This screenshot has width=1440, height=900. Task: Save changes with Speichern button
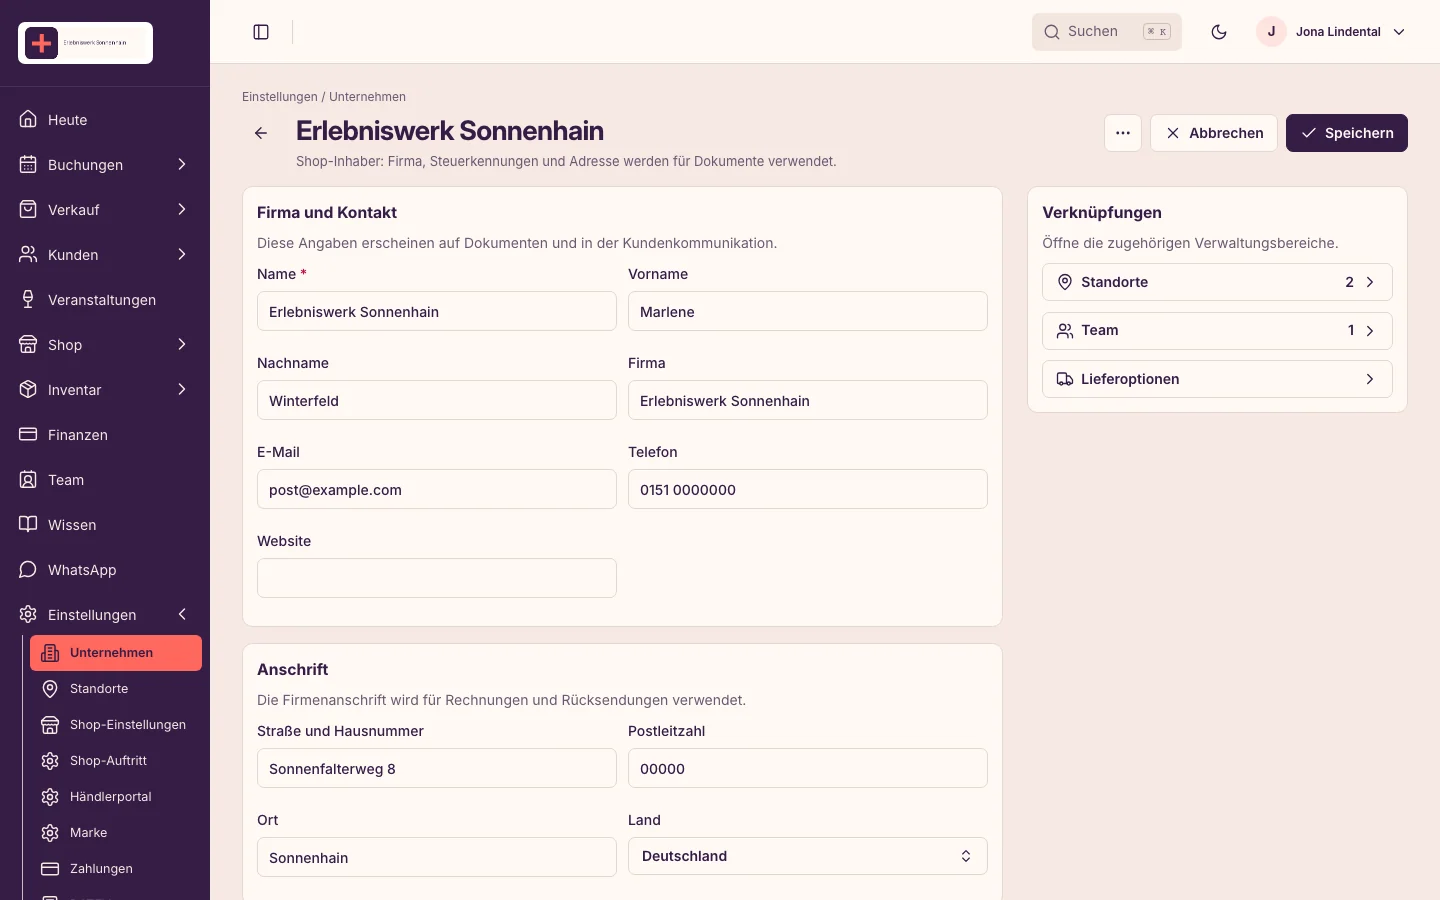pos(1347,133)
